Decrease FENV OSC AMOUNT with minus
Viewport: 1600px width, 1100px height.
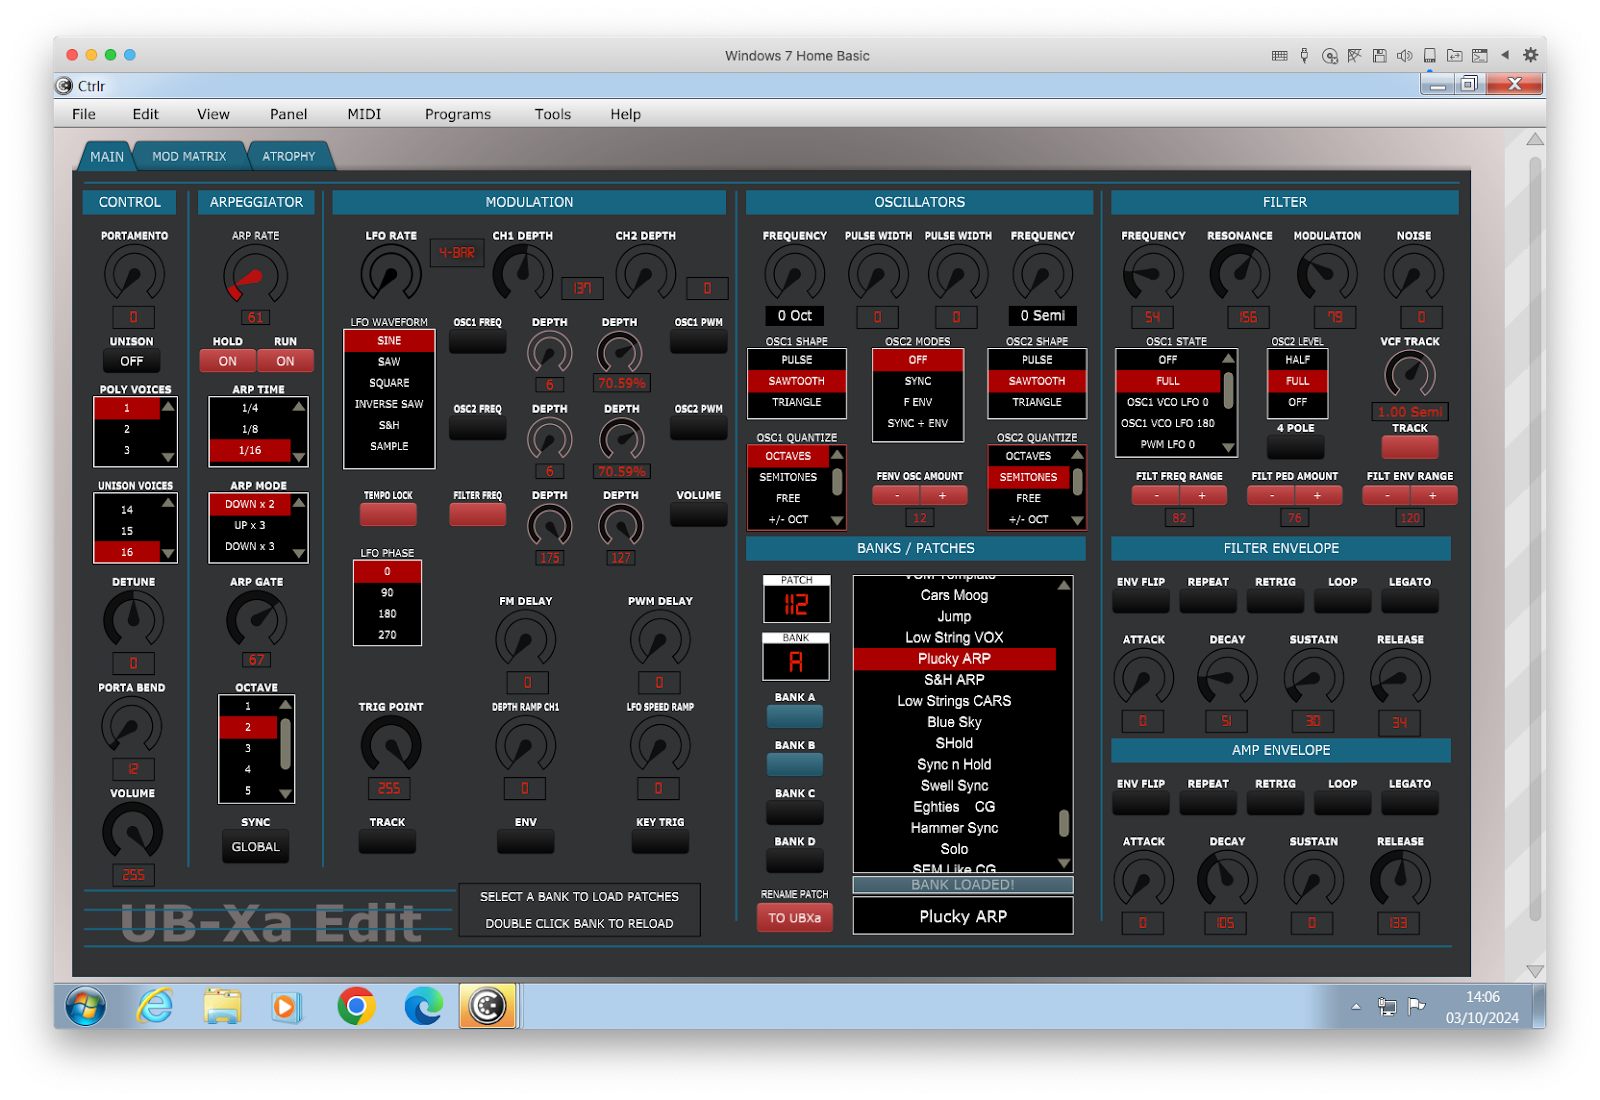[x=897, y=496]
